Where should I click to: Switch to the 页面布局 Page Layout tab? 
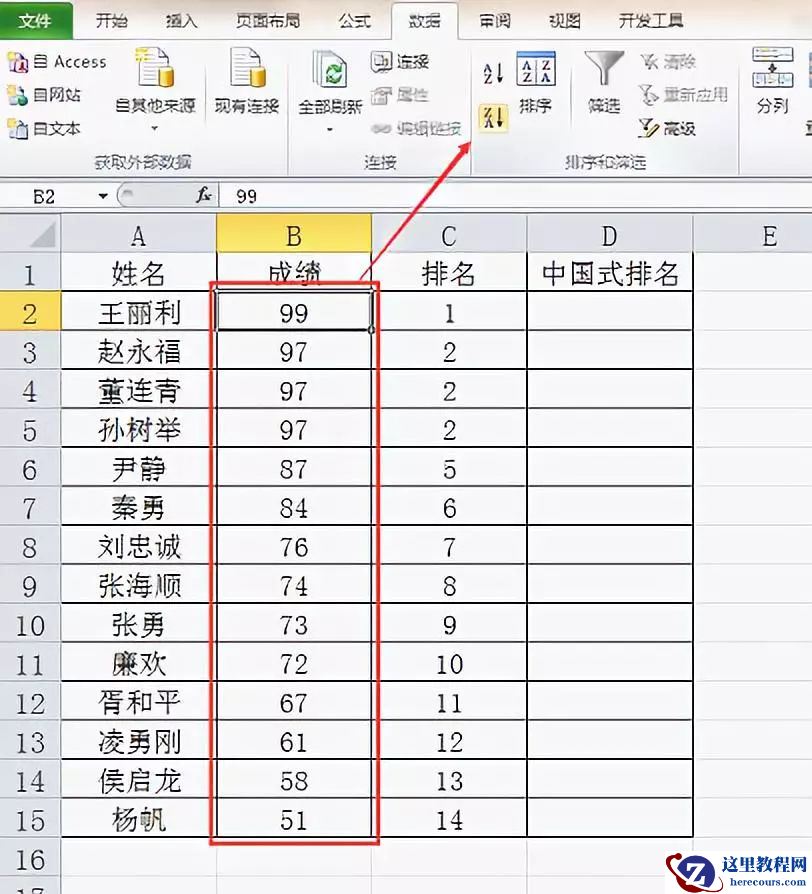tap(268, 21)
